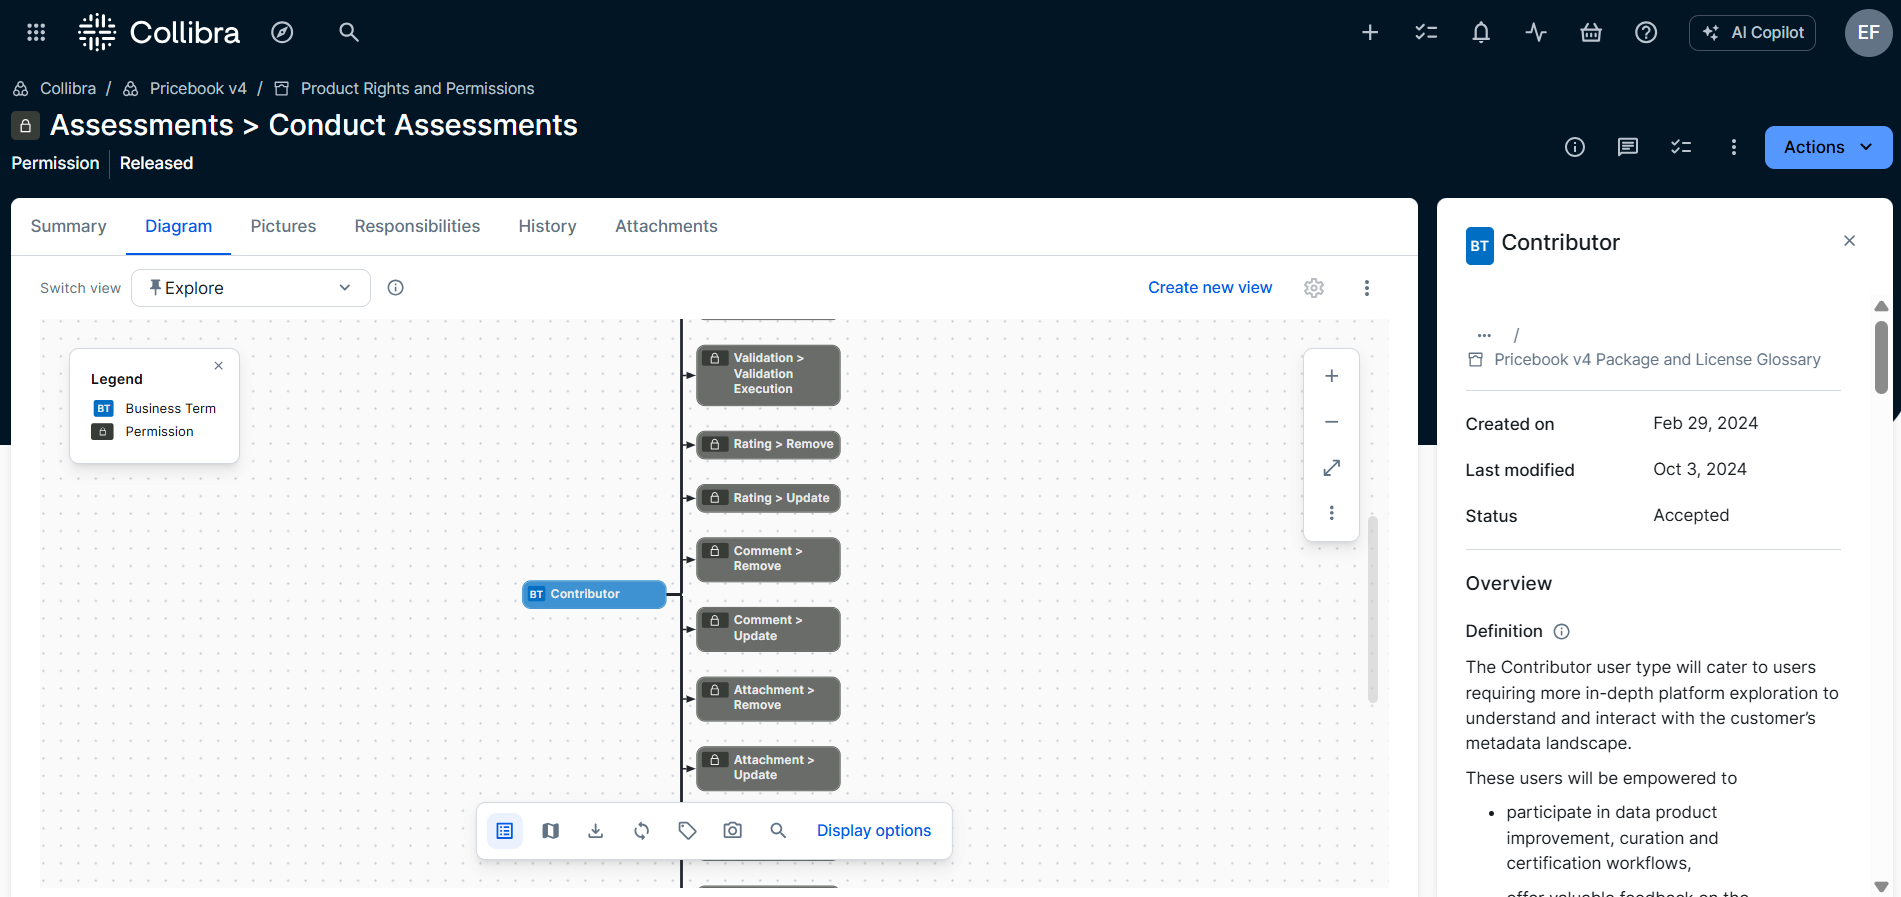
Task: Click the Create new view link
Action: click(x=1209, y=288)
